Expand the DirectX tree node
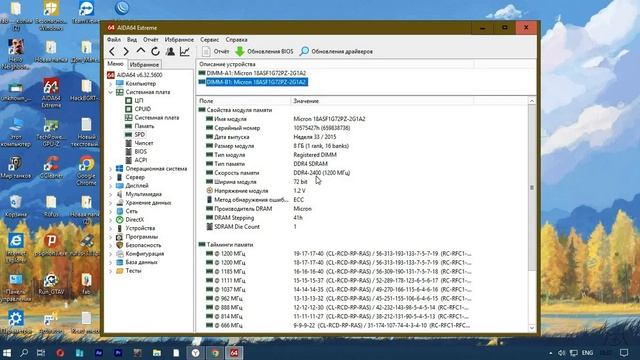Image resolution: width=640 pixels, height=360 pixels. point(110,220)
